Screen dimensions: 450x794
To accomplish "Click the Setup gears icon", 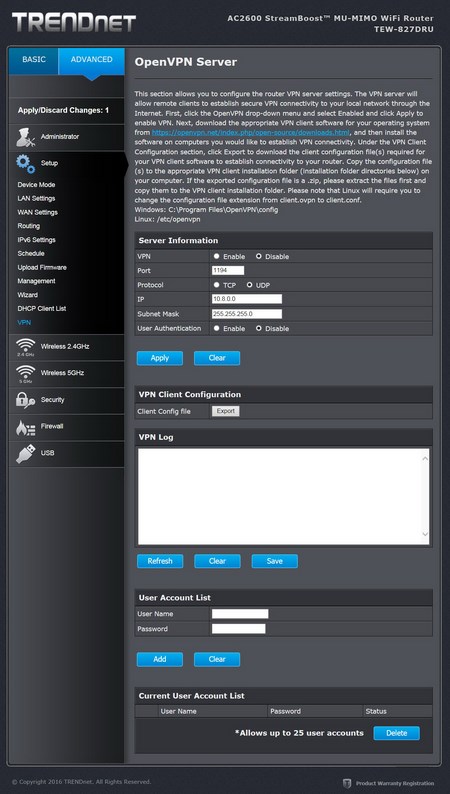I will coord(25,164).
